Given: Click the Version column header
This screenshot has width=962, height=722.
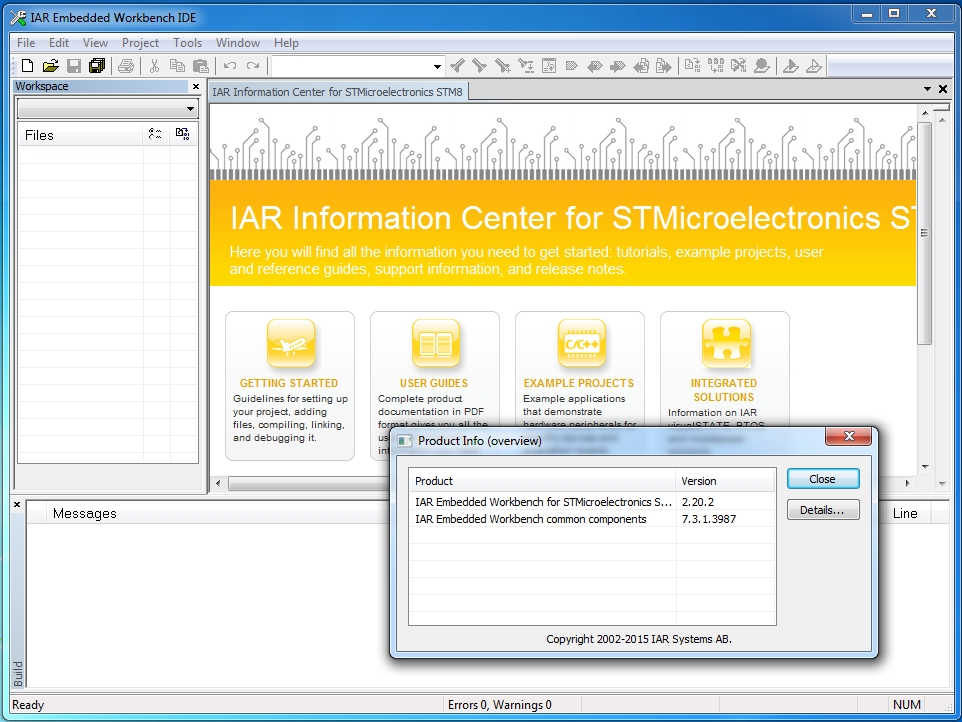Looking at the screenshot, I should coord(725,481).
